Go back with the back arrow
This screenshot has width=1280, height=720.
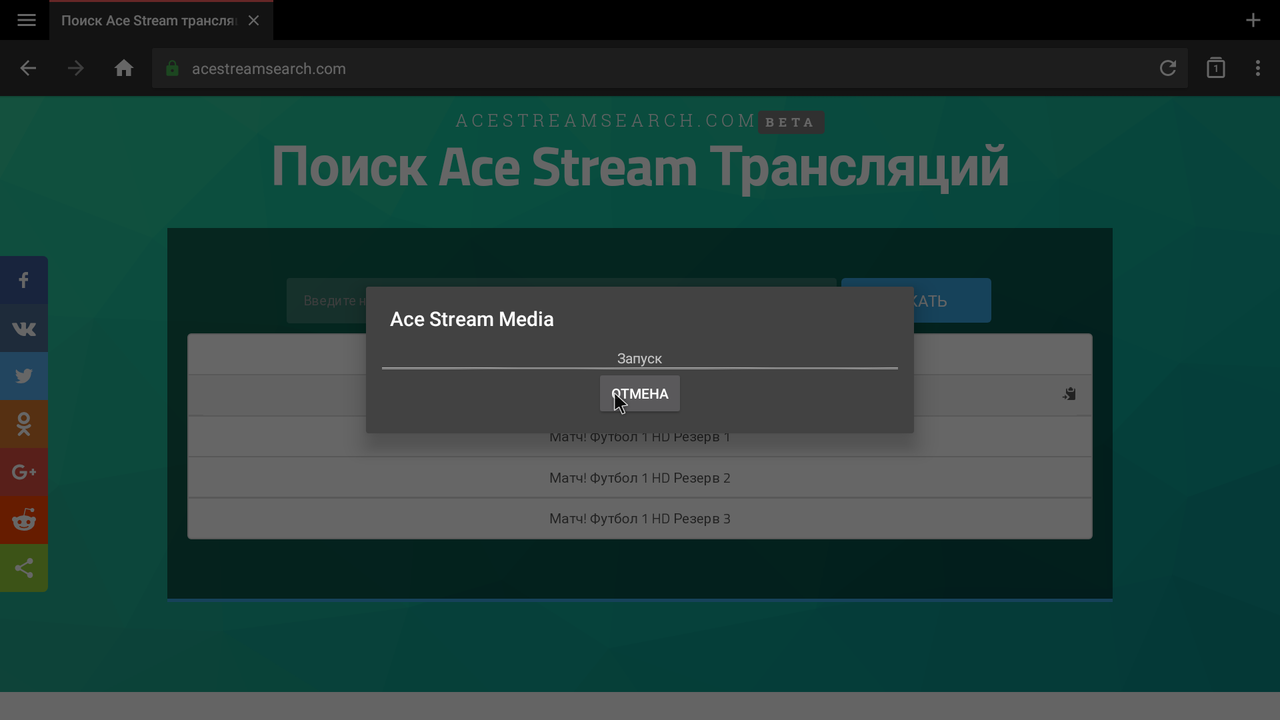coord(28,69)
